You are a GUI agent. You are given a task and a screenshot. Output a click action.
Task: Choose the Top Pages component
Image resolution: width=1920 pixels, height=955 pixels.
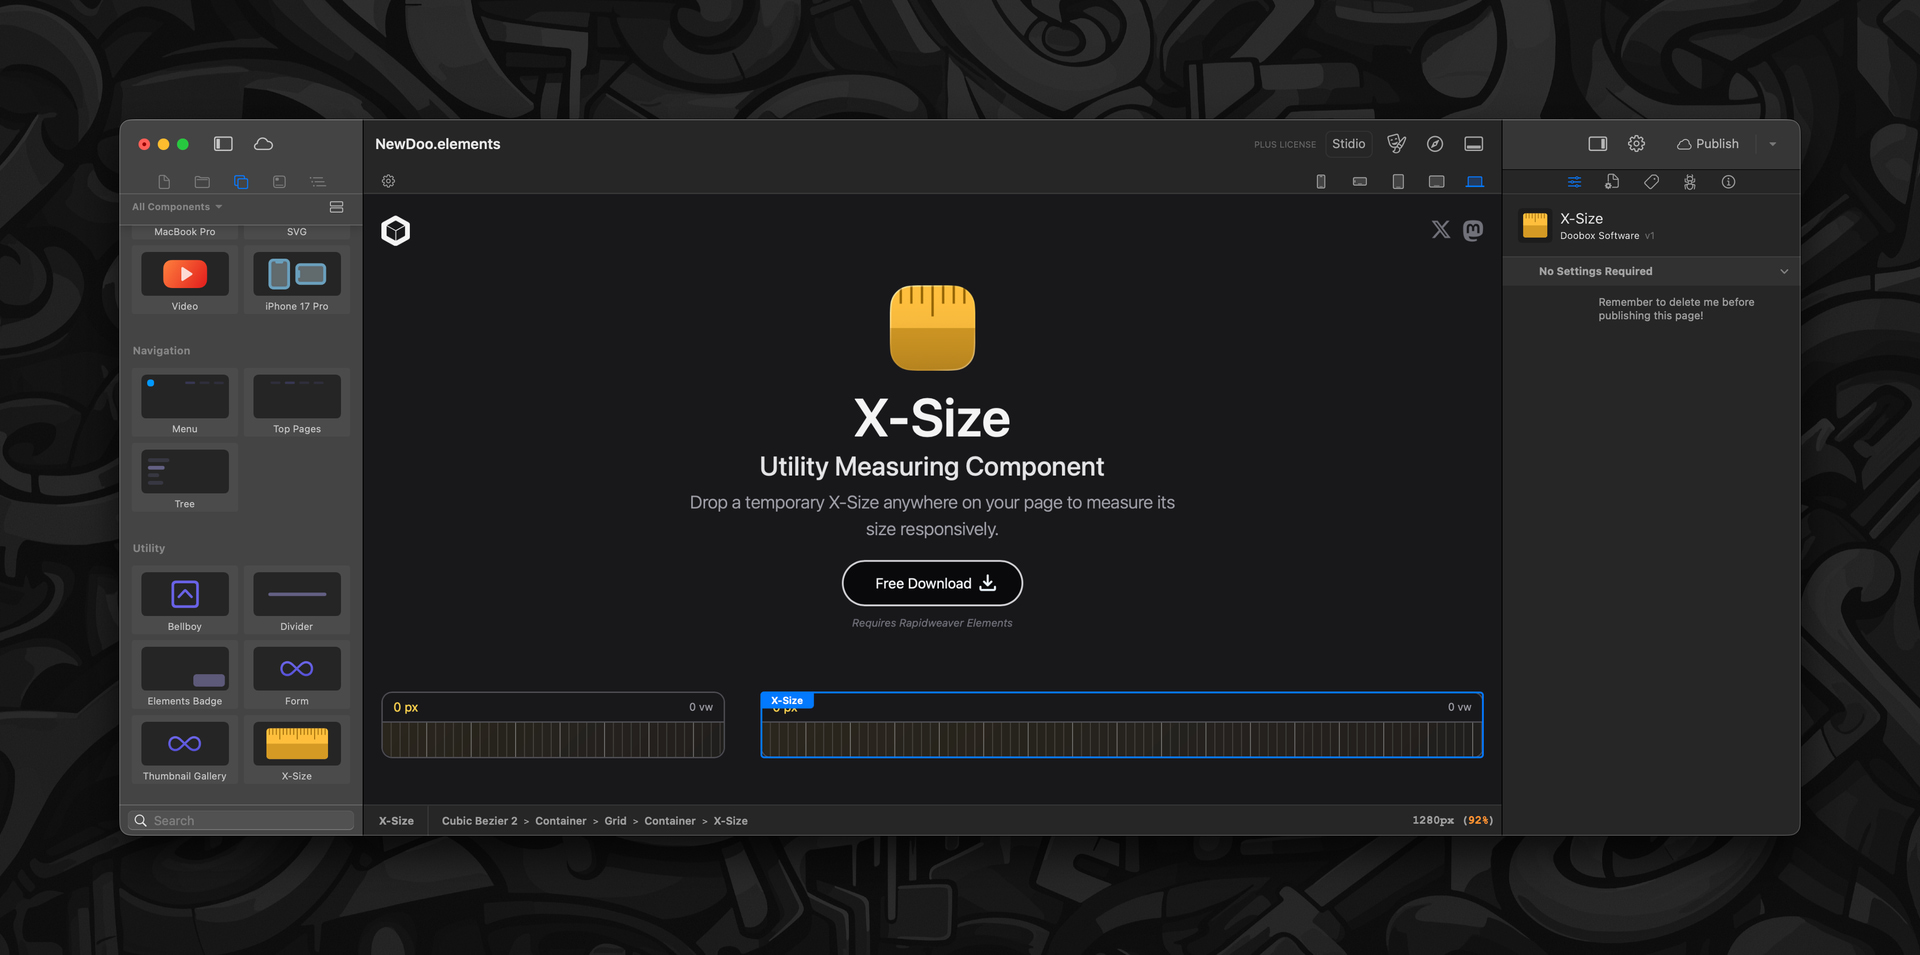(x=297, y=403)
